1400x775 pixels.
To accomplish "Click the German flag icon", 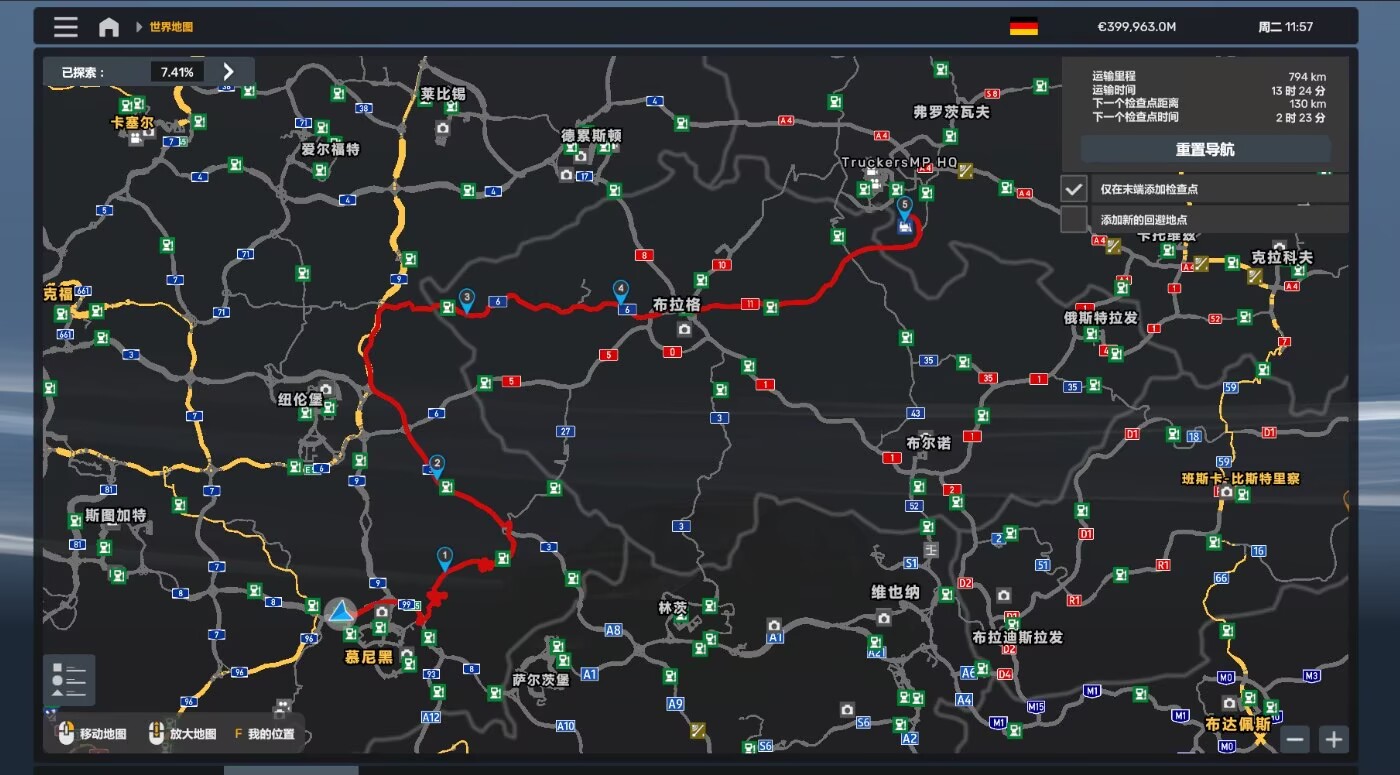I will pyautogui.click(x=1023, y=27).
